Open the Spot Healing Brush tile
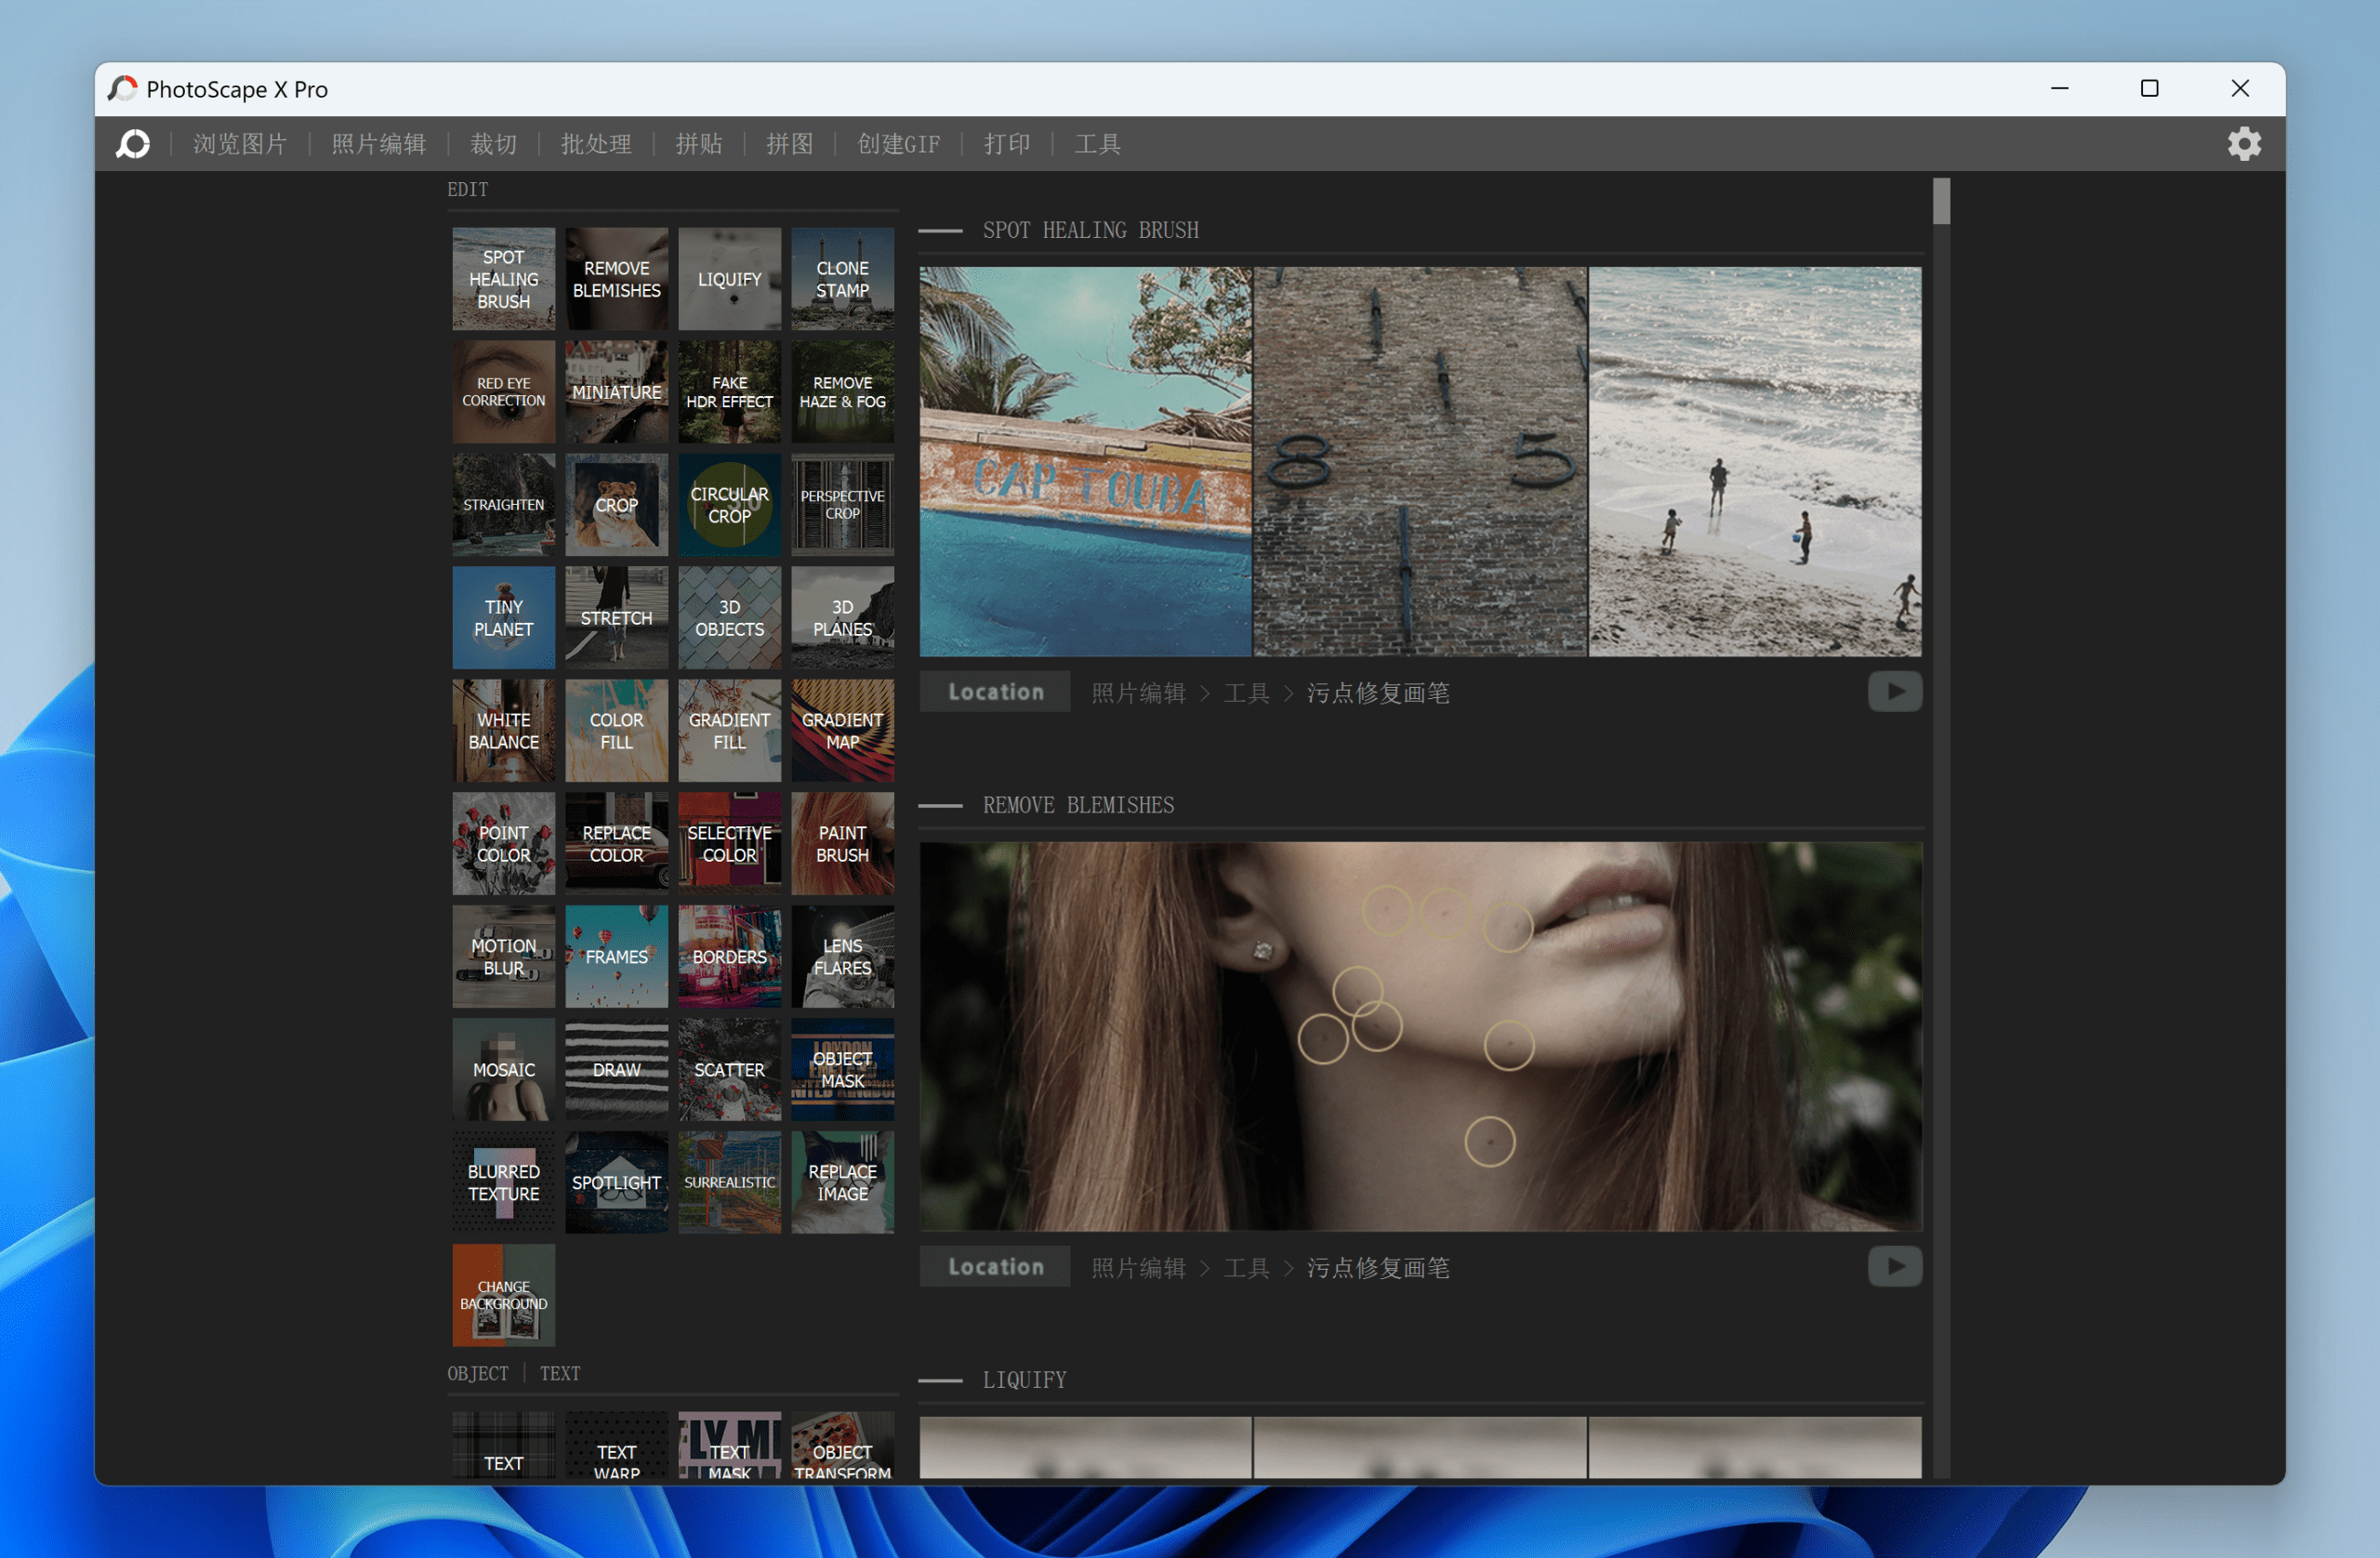This screenshot has height=1558, width=2380. coord(503,279)
